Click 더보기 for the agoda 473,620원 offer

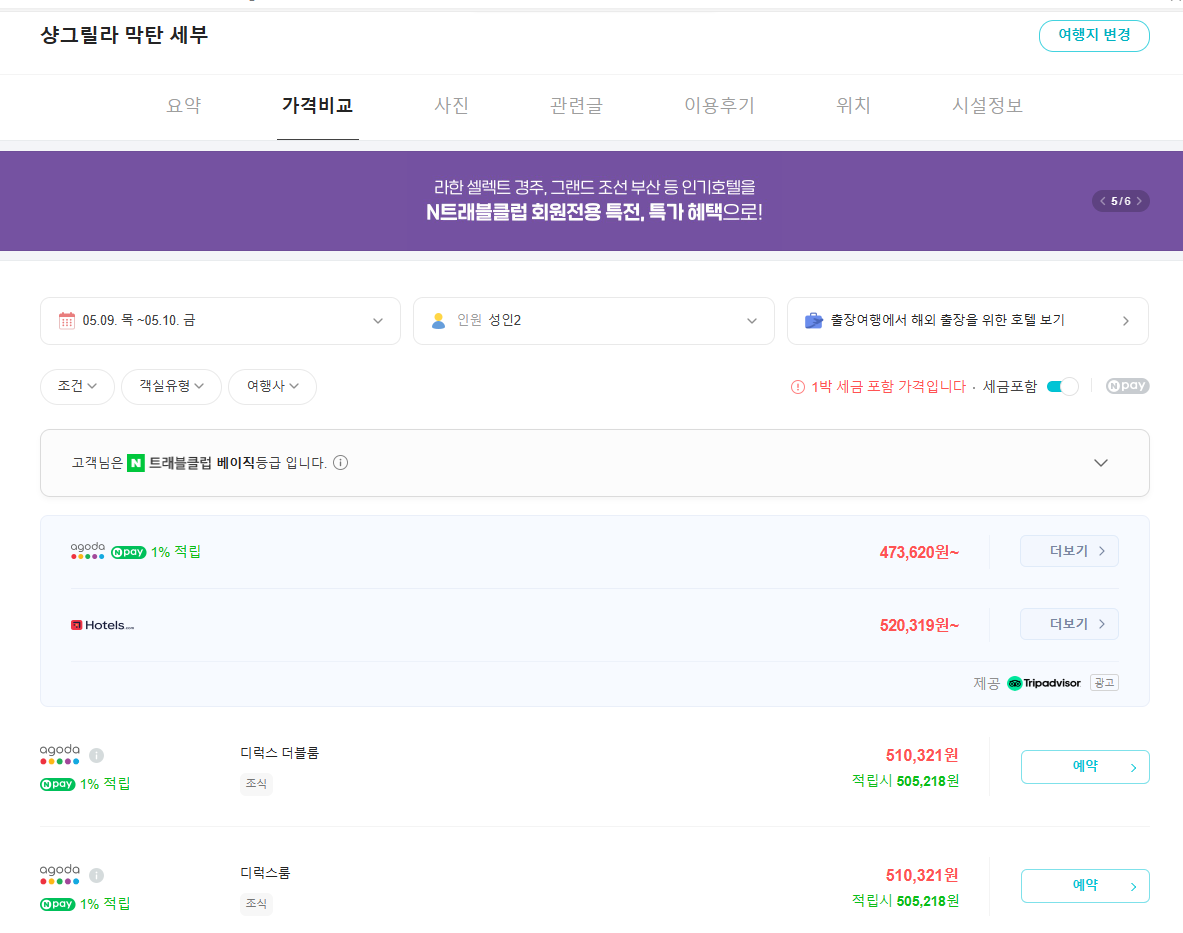(x=1069, y=551)
